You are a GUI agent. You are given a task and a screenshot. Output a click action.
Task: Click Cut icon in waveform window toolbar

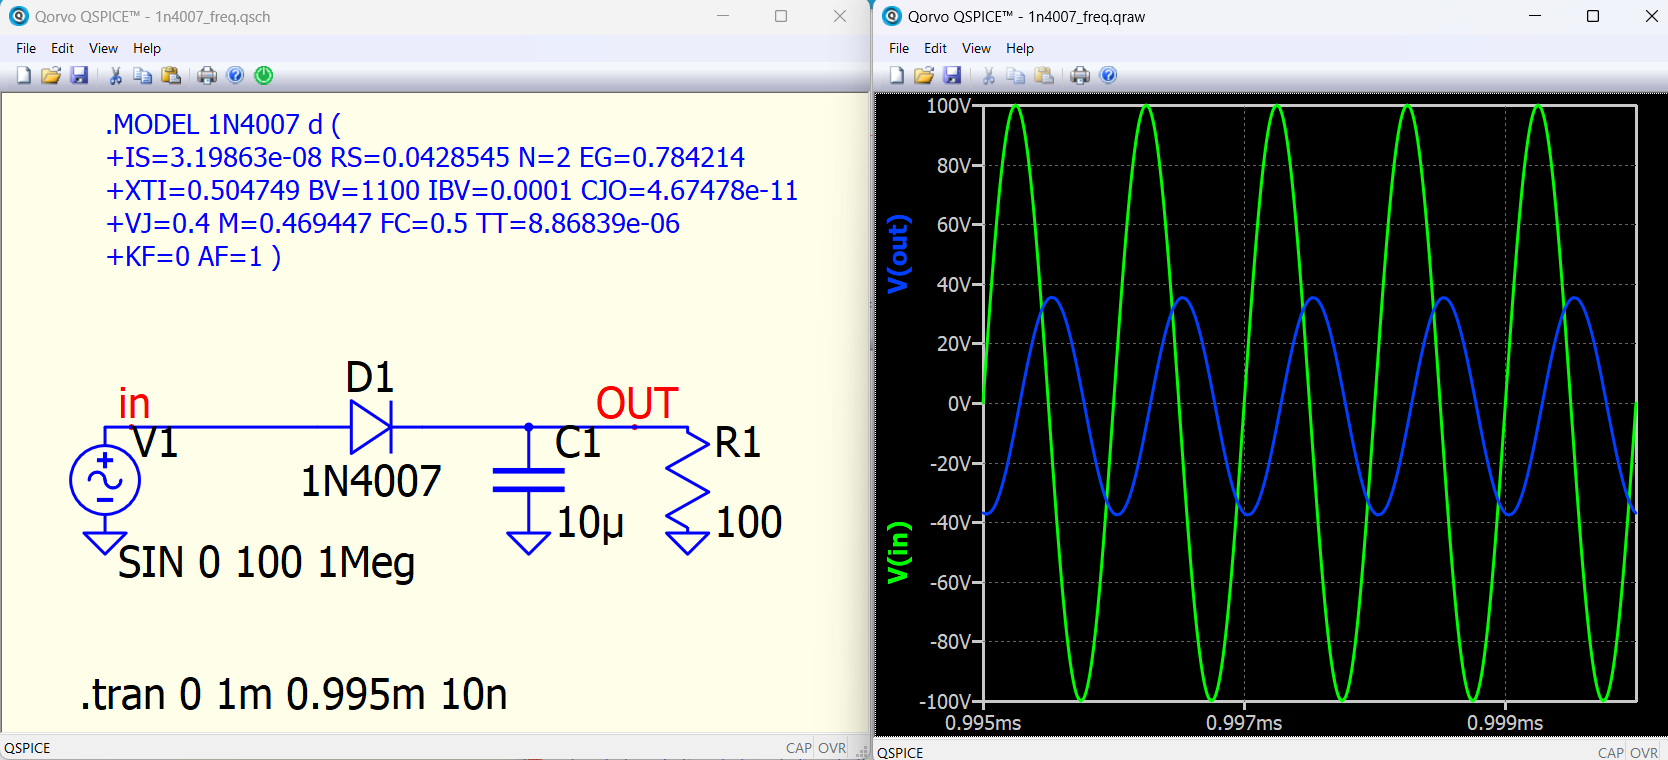(x=988, y=75)
